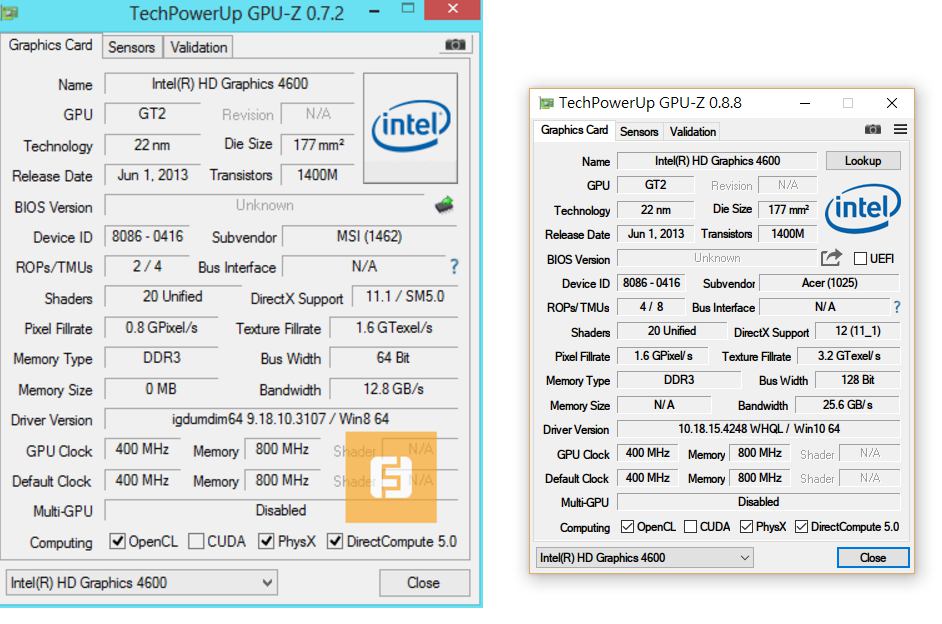Toggle CUDA checkbox in GPU-Z 0.7.2
This screenshot has height=624, width=942.
(x=196, y=541)
